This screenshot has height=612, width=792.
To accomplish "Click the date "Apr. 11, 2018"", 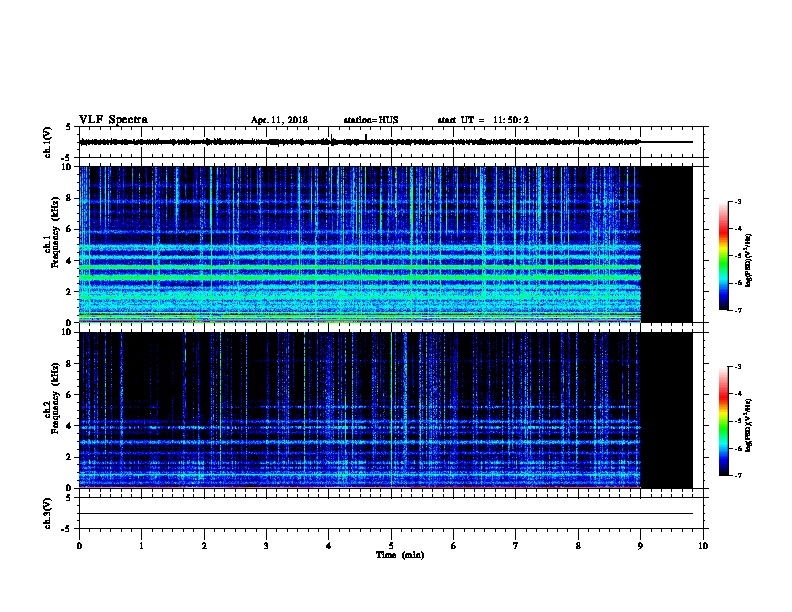I will click(x=279, y=120).
